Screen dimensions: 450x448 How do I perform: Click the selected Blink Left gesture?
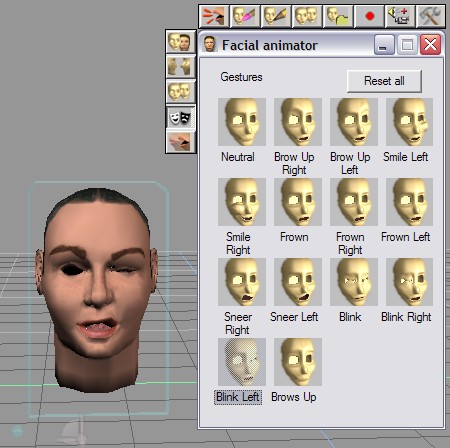[x=242, y=362]
